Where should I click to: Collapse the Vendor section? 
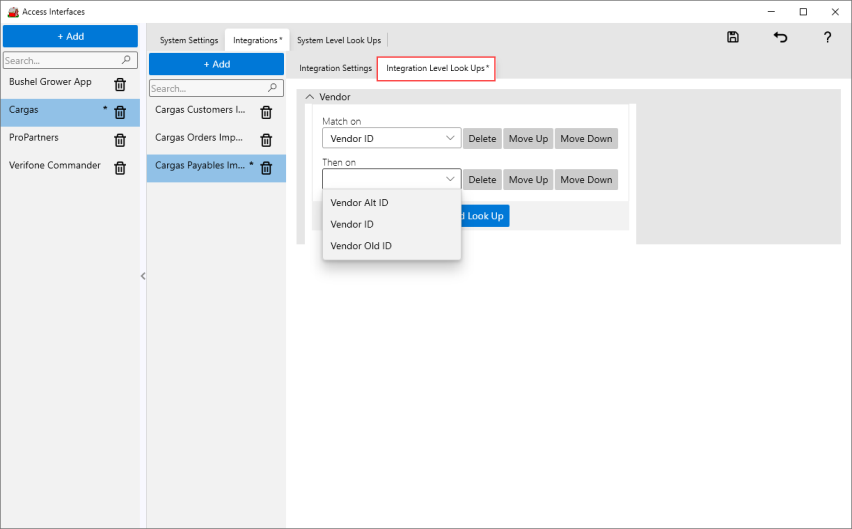coord(309,97)
